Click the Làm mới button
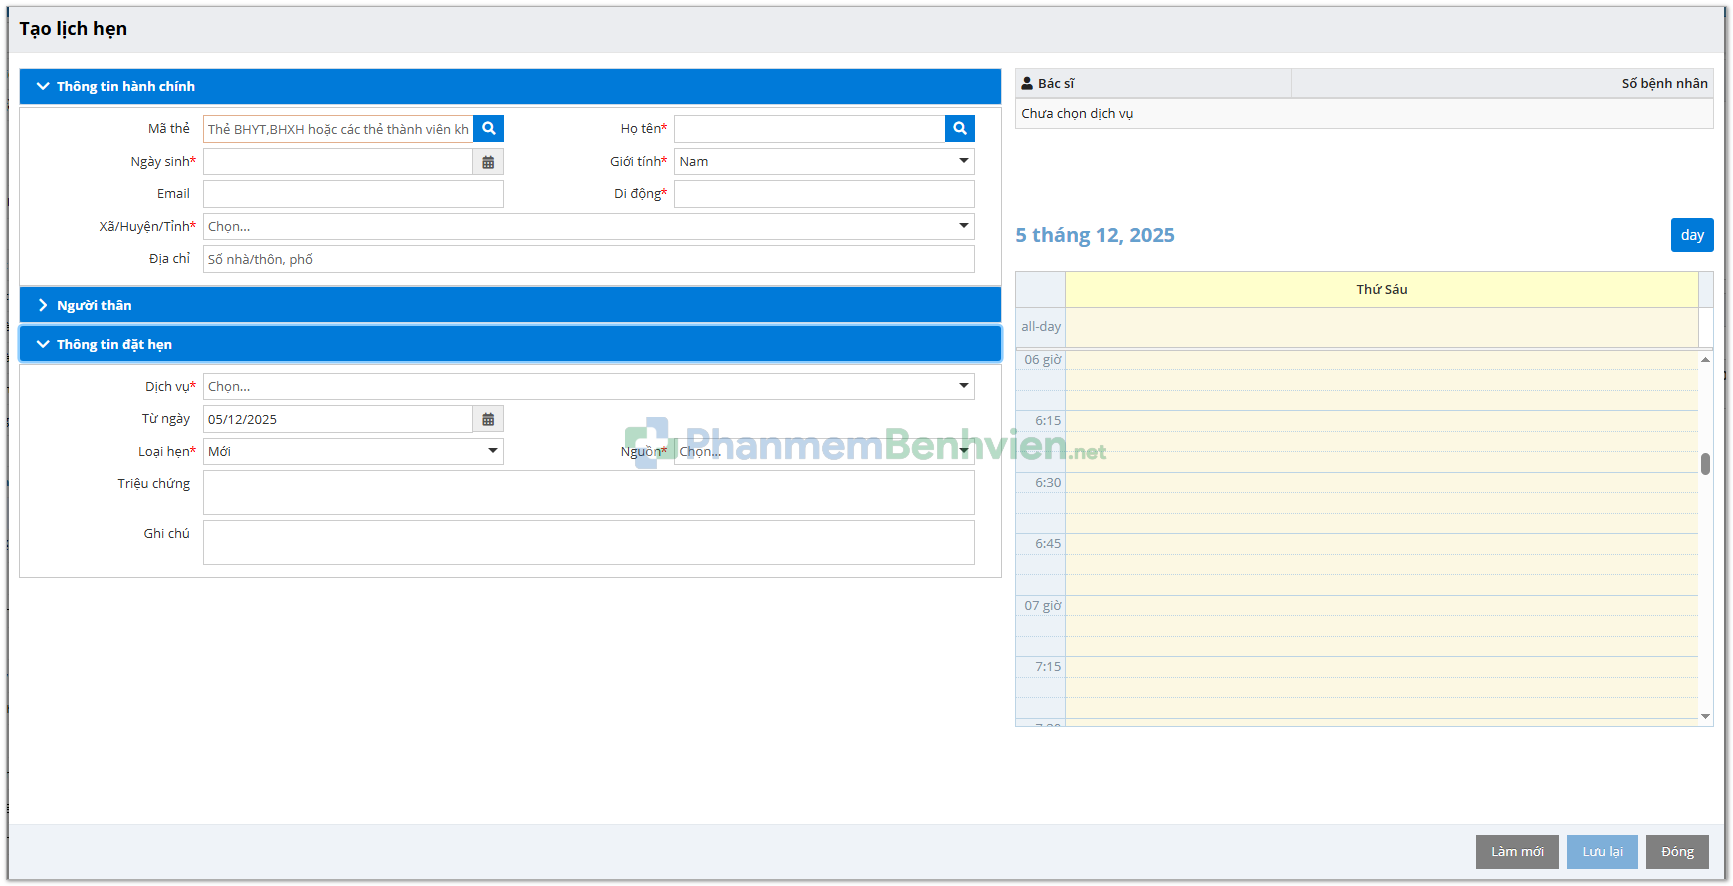1733x886 pixels. 1516,852
